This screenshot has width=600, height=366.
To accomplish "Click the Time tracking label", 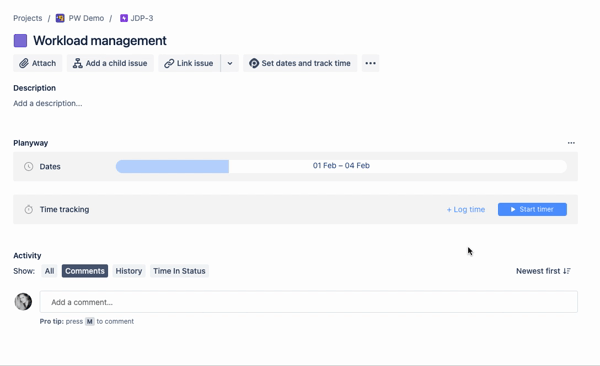I will click(65, 209).
